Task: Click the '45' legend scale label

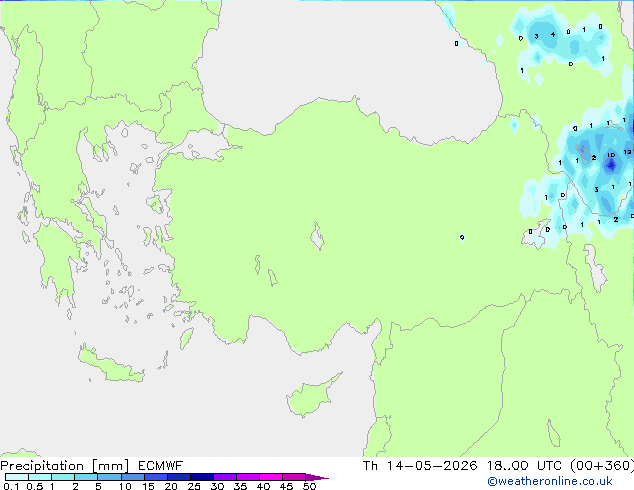Action: [286, 486]
